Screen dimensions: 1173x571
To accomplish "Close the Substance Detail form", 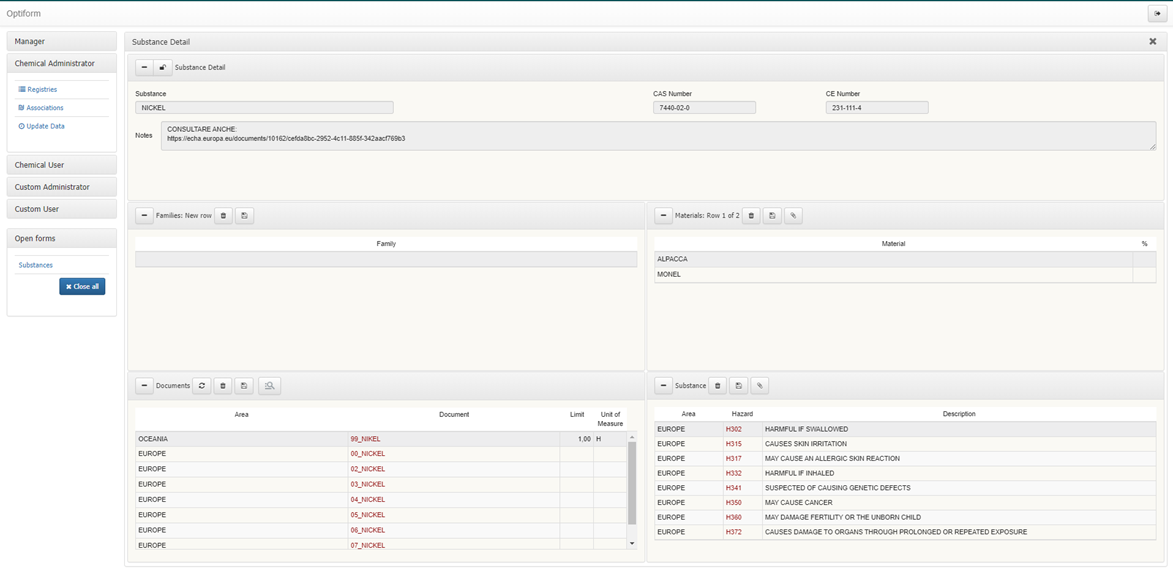I will click(x=1152, y=42).
